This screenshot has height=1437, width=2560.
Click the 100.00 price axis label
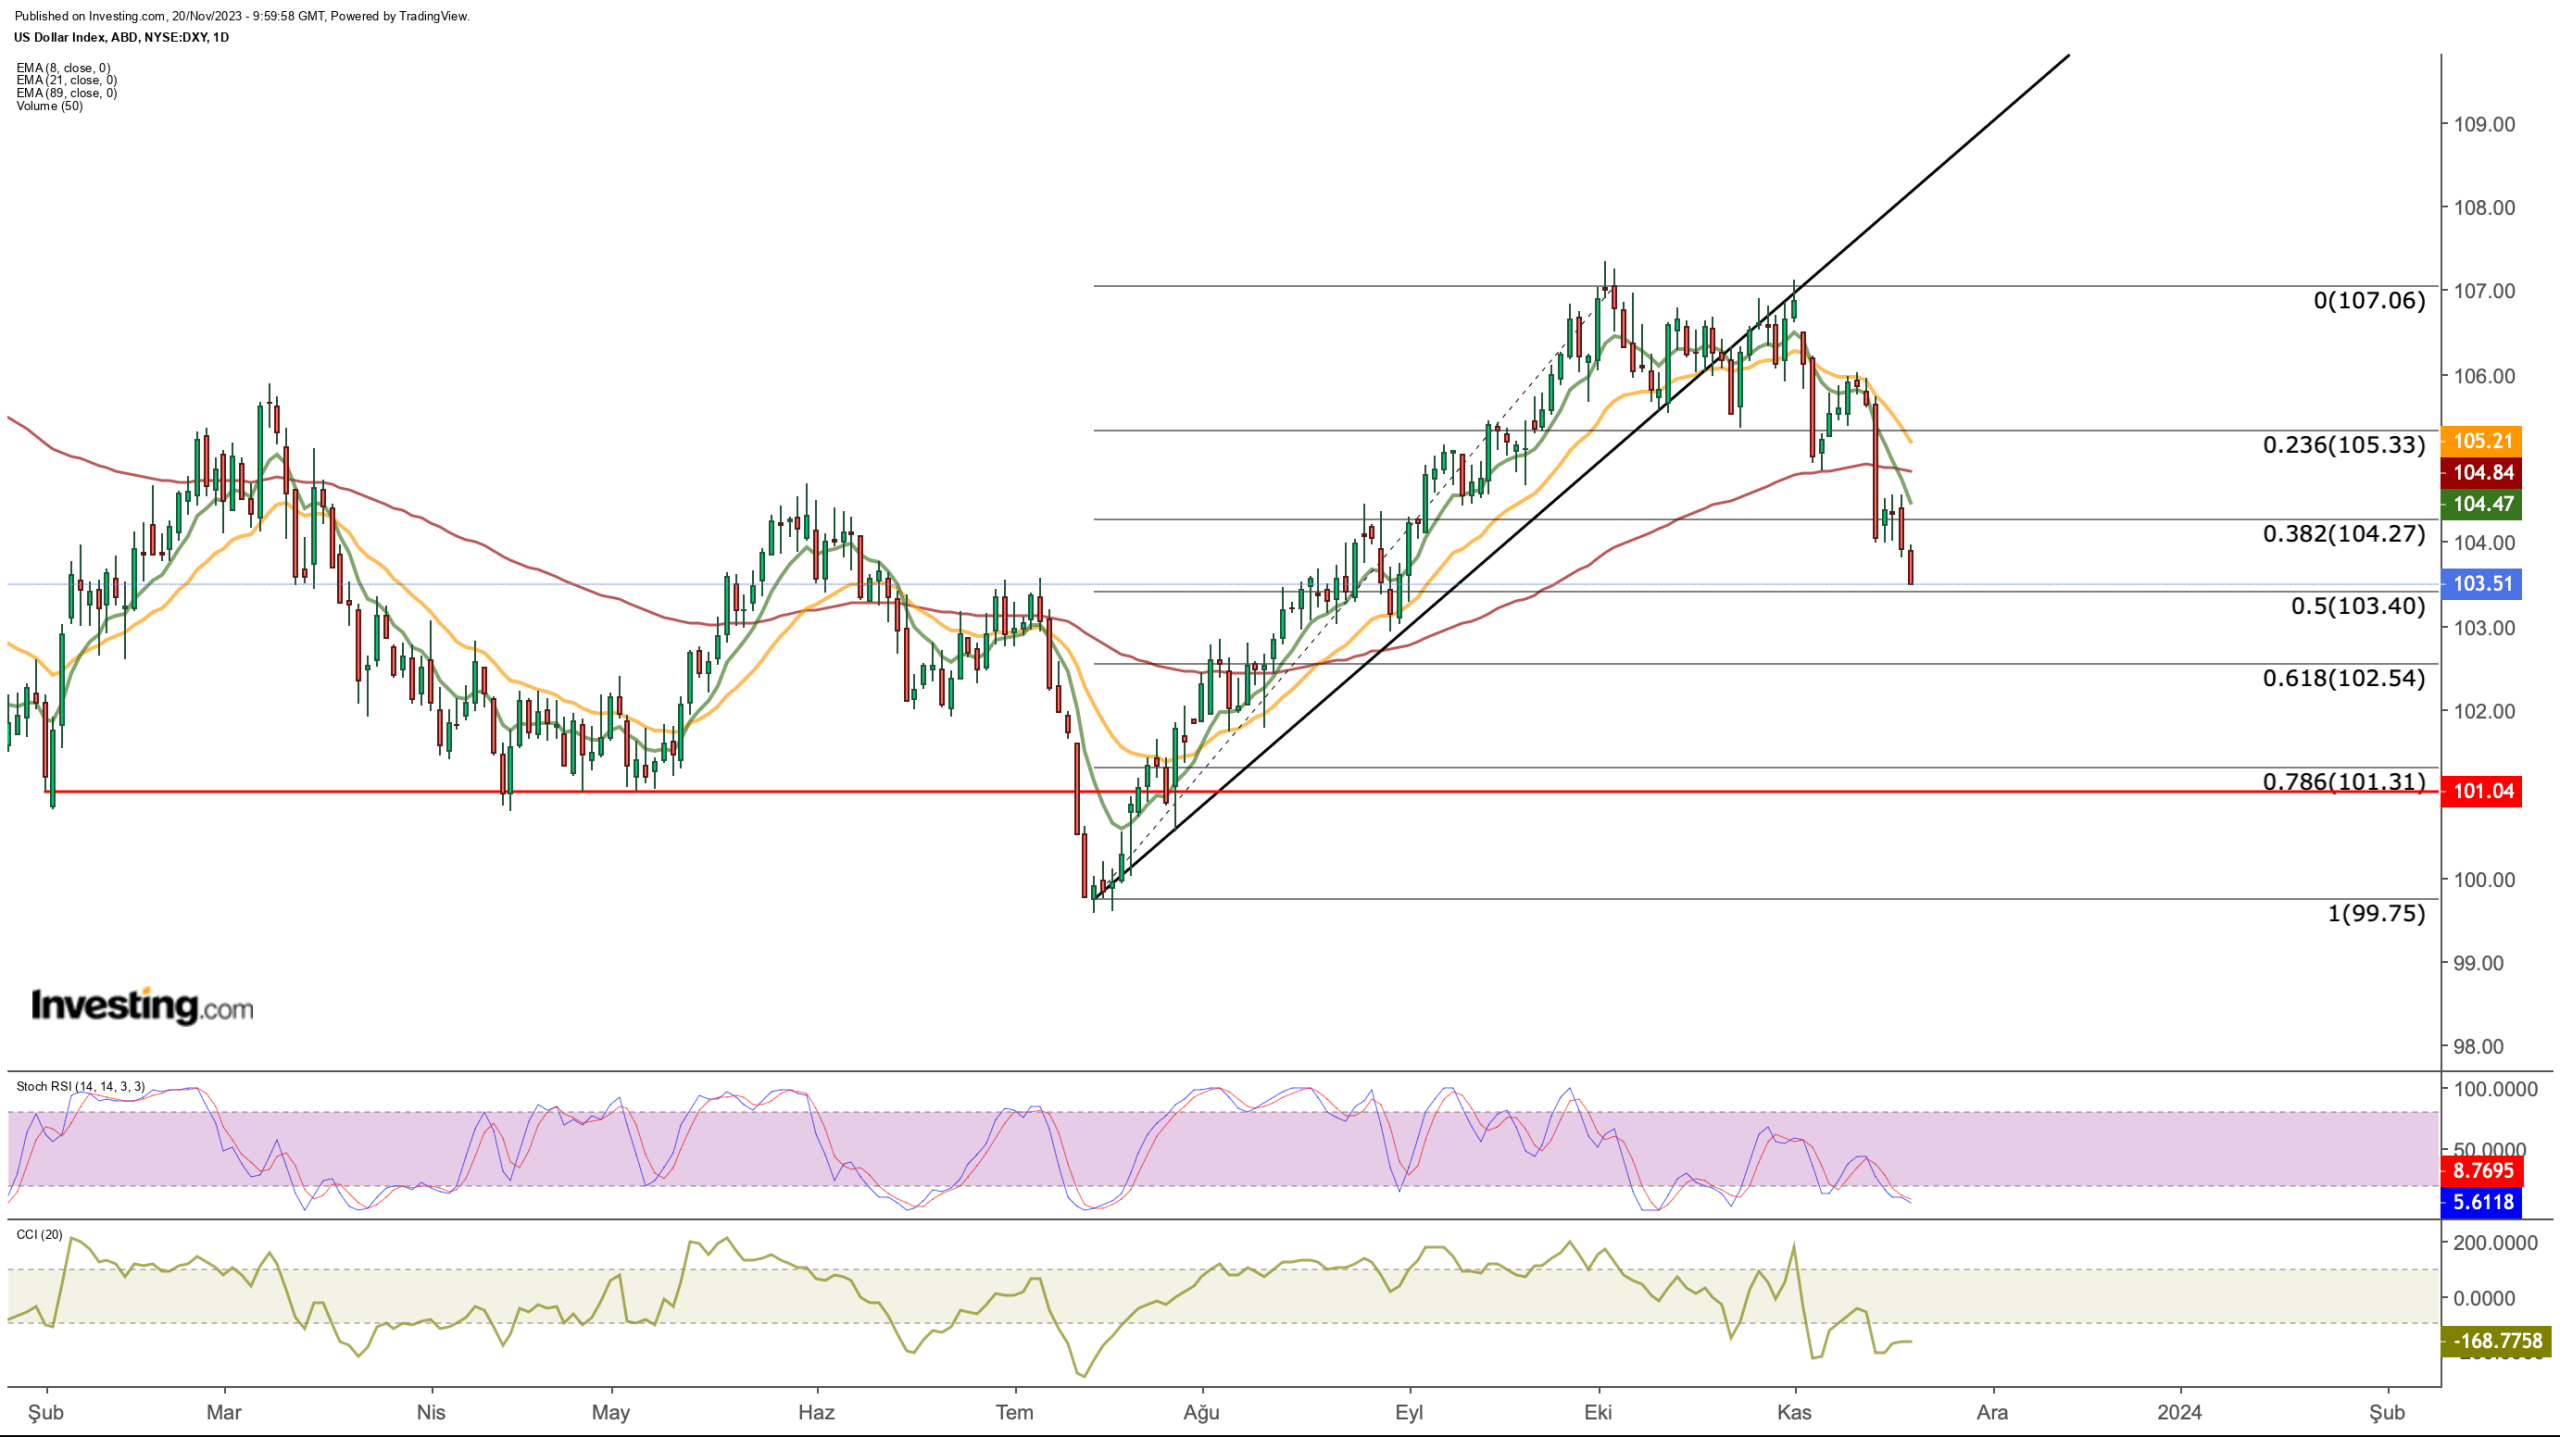pos(2485,880)
